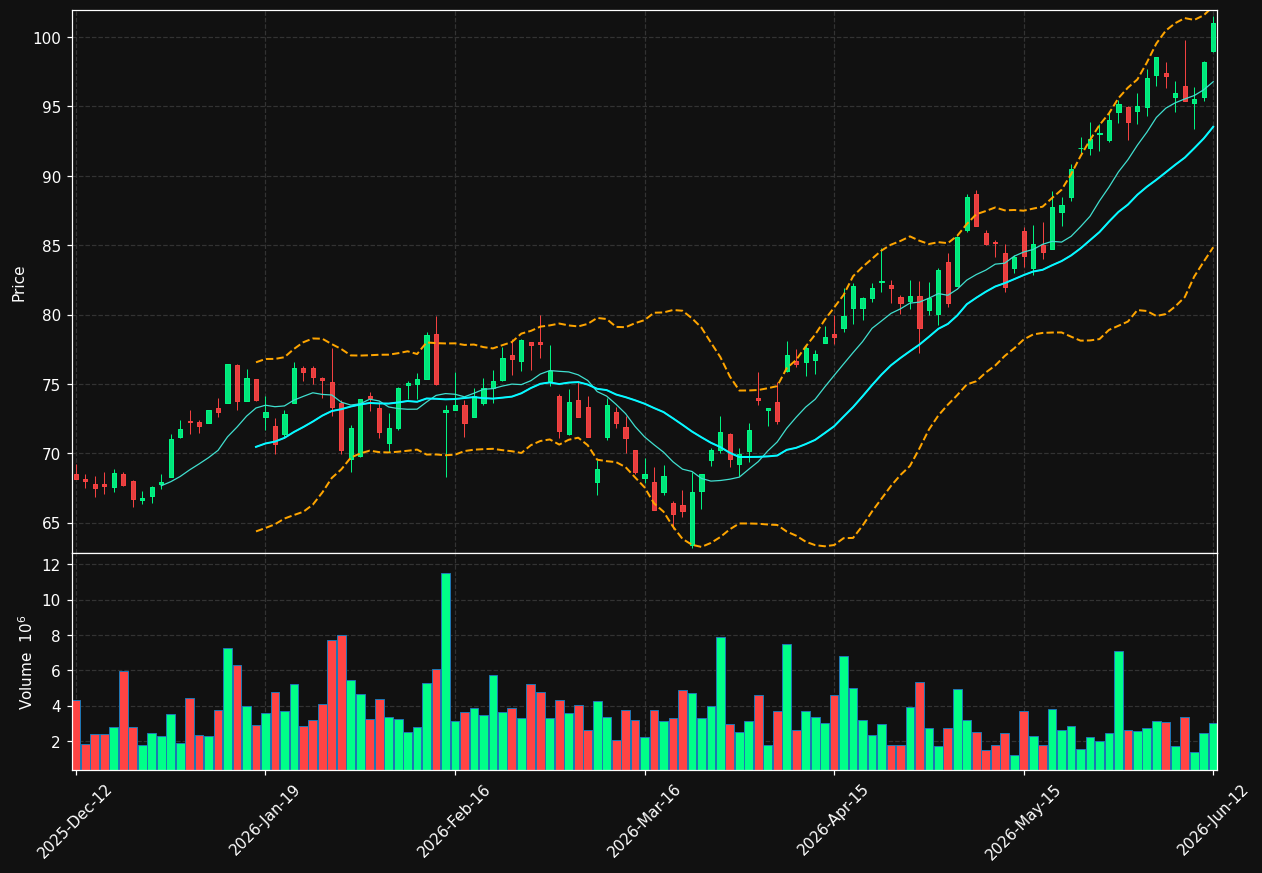This screenshot has width=1262, height=873.
Task: Click the 100 price tick label
Action: [46, 38]
